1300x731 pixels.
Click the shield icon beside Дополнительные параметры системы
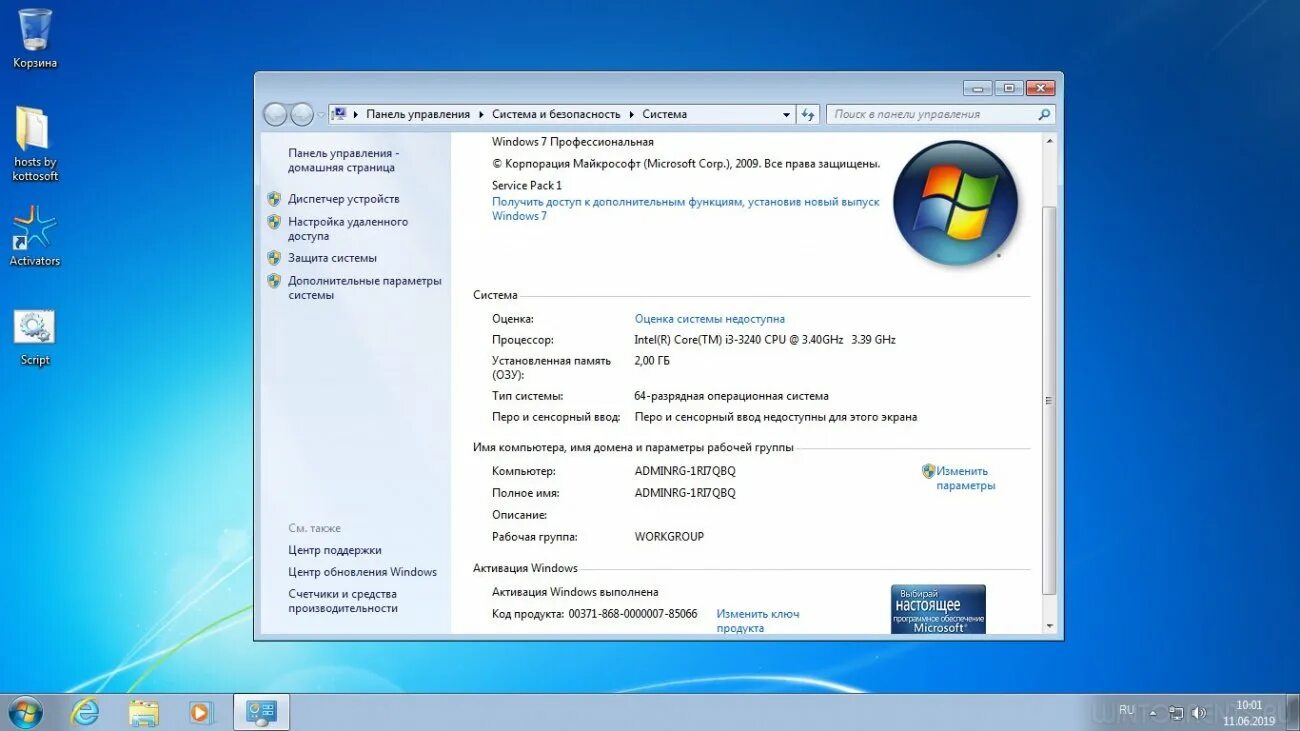[x=274, y=280]
